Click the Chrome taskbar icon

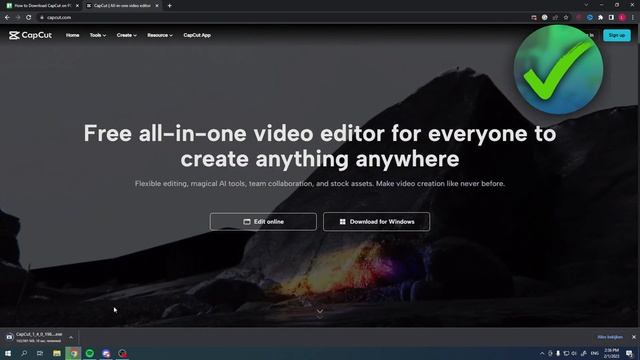[x=73, y=353]
